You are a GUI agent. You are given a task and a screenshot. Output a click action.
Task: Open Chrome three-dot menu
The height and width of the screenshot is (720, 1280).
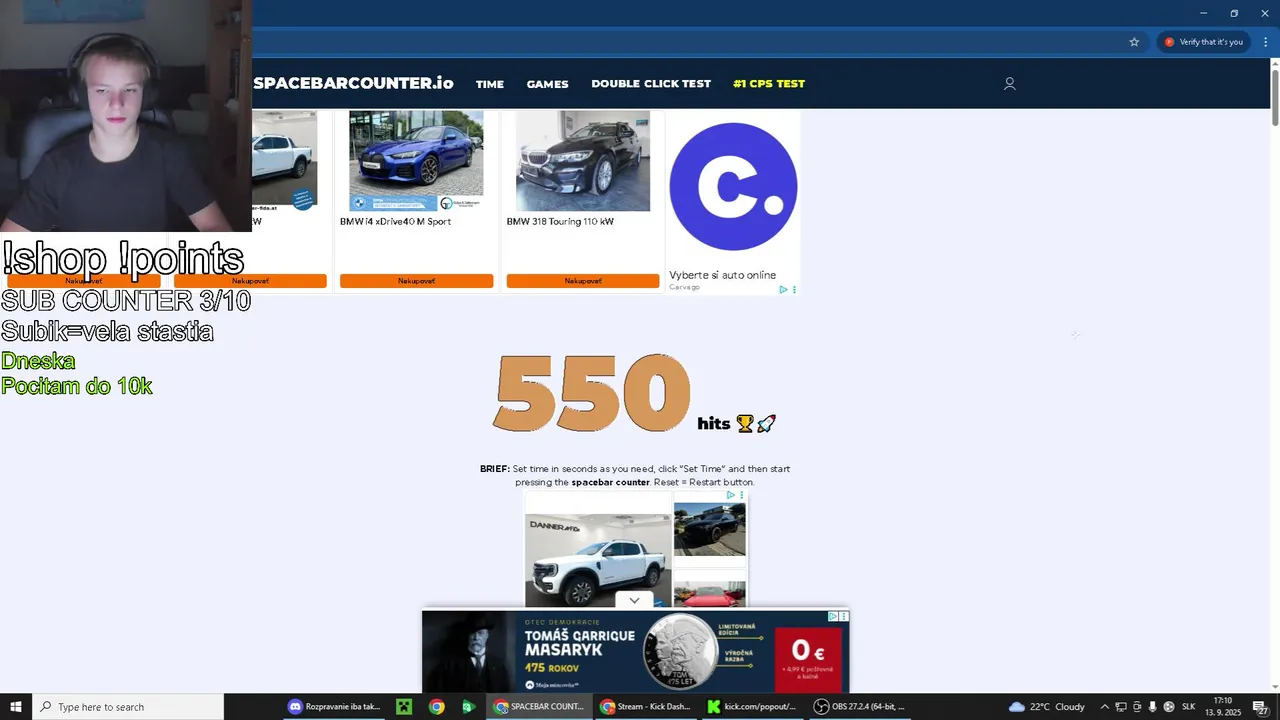[1265, 42]
